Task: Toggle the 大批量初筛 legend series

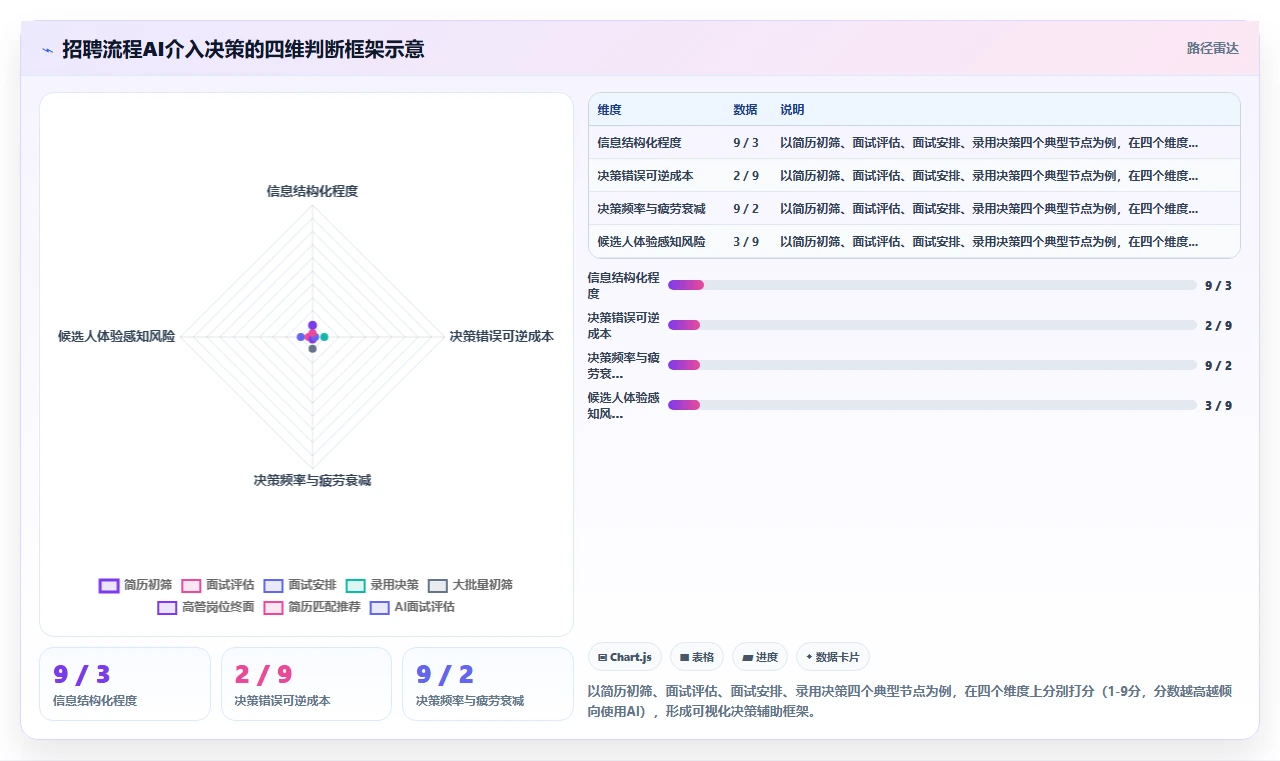Action: point(470,585)
